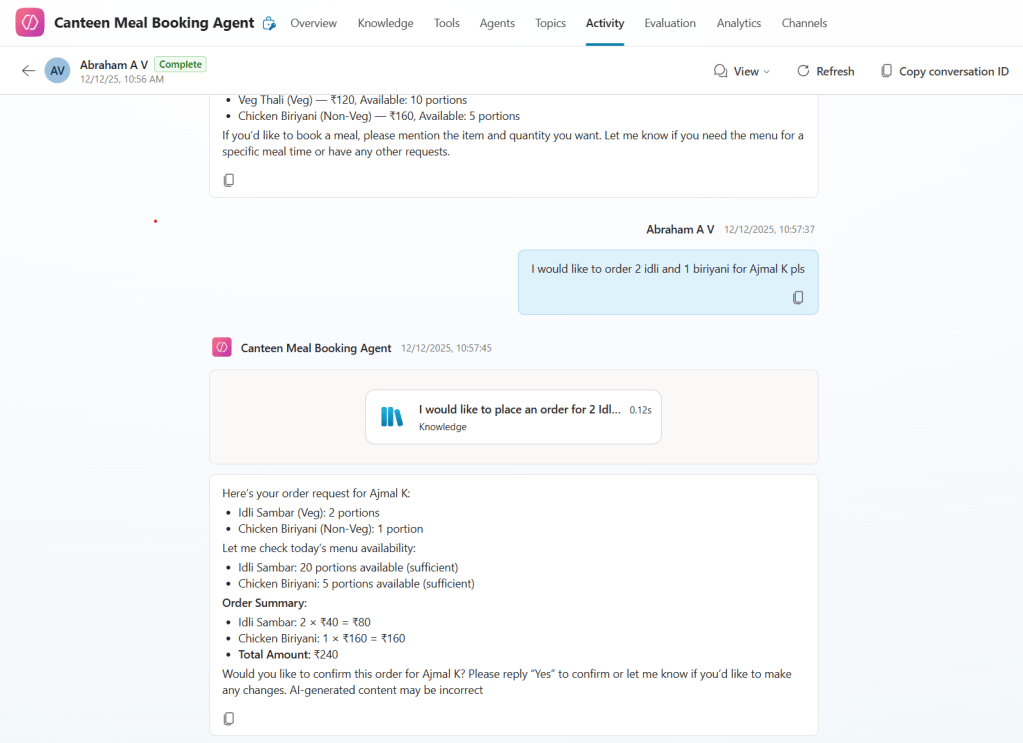This screenshot has height=743, width=1023.
Task: Click the agent edit icon beside the title
Action: click(268, 24)
